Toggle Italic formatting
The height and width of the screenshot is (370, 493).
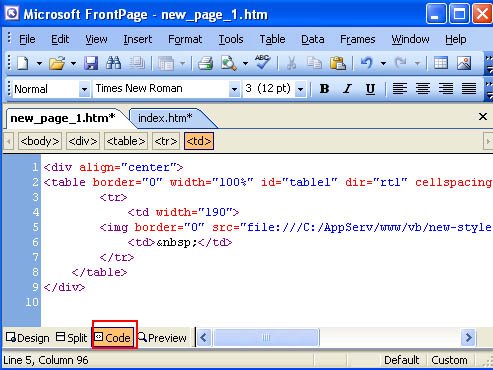(x=347, y=89)
